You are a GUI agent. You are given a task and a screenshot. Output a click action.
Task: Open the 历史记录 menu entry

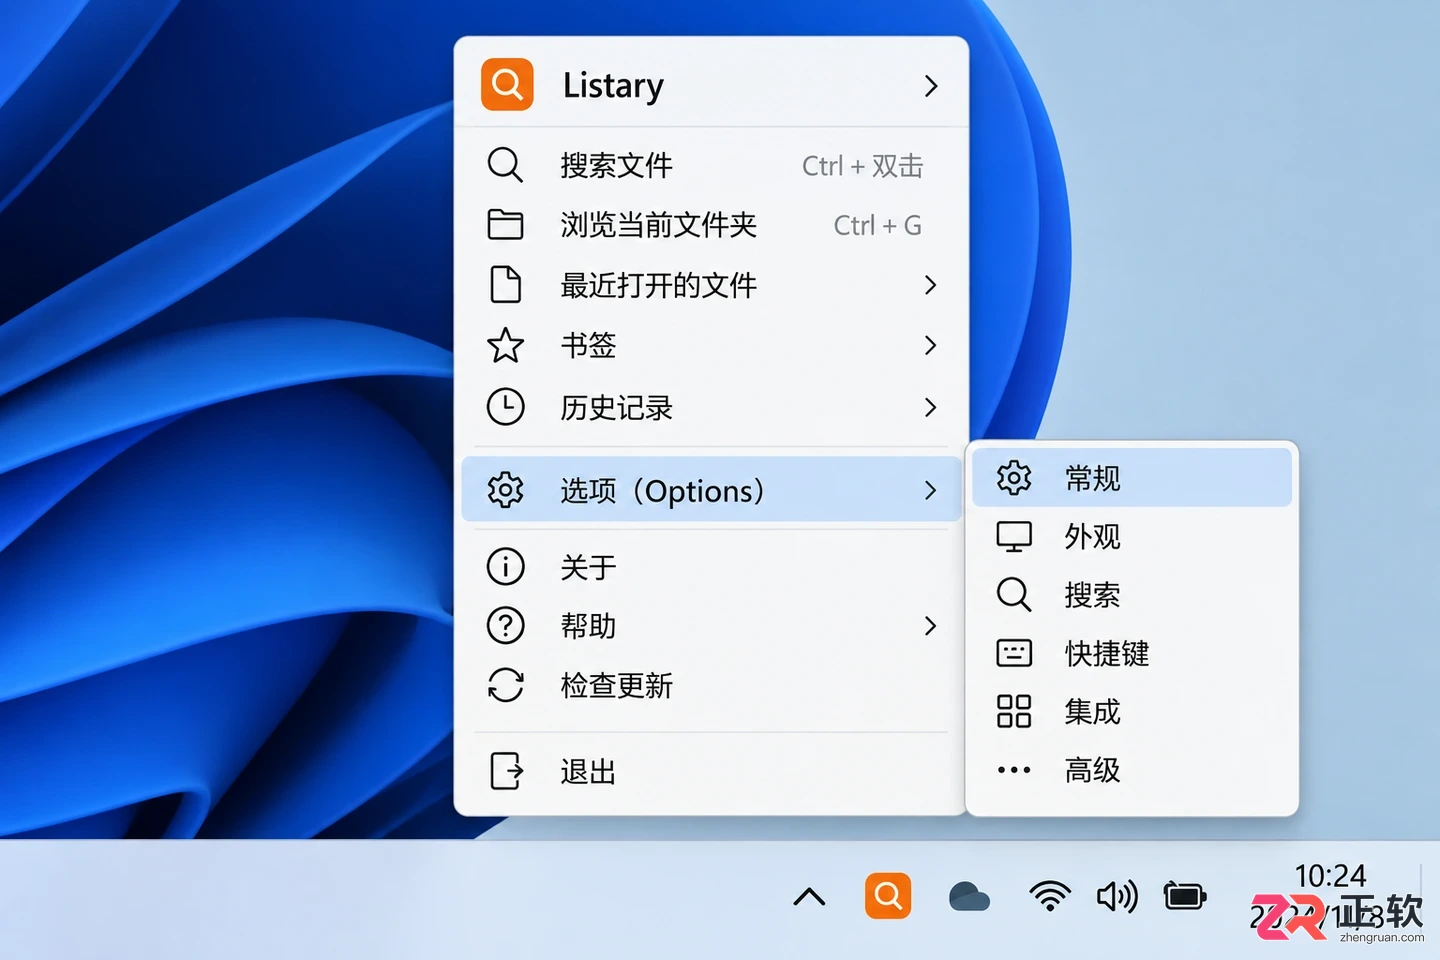pyautogui.click(x=711, y=407)
